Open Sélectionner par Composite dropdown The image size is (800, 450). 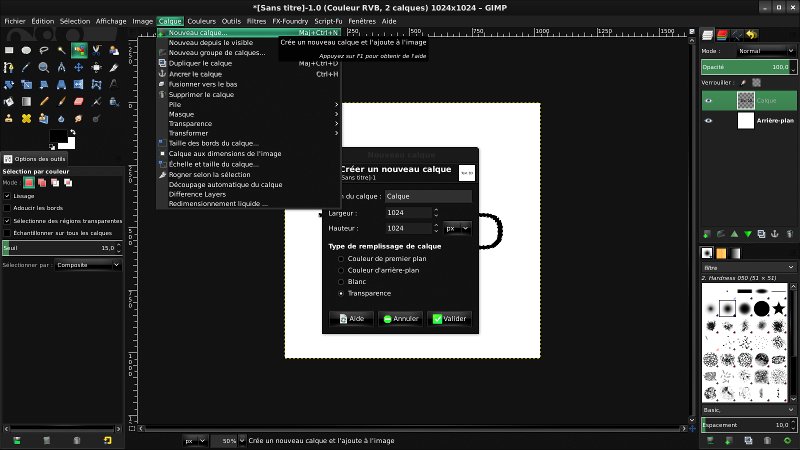88,265
